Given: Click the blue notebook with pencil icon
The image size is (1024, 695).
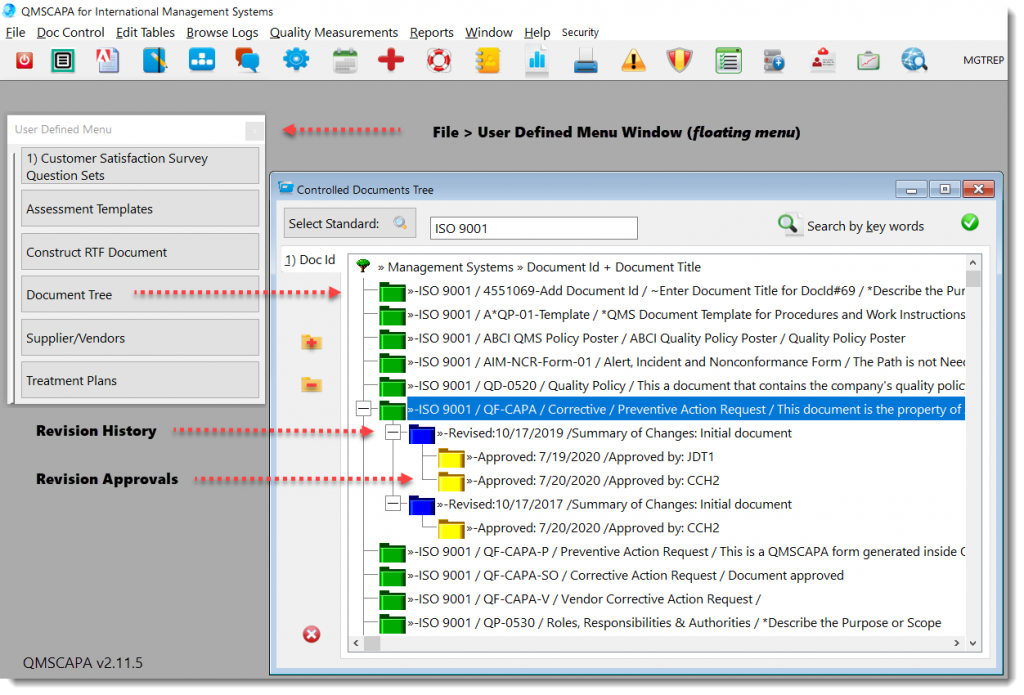Looking at the screenshot, I should [x=155, y=60].
